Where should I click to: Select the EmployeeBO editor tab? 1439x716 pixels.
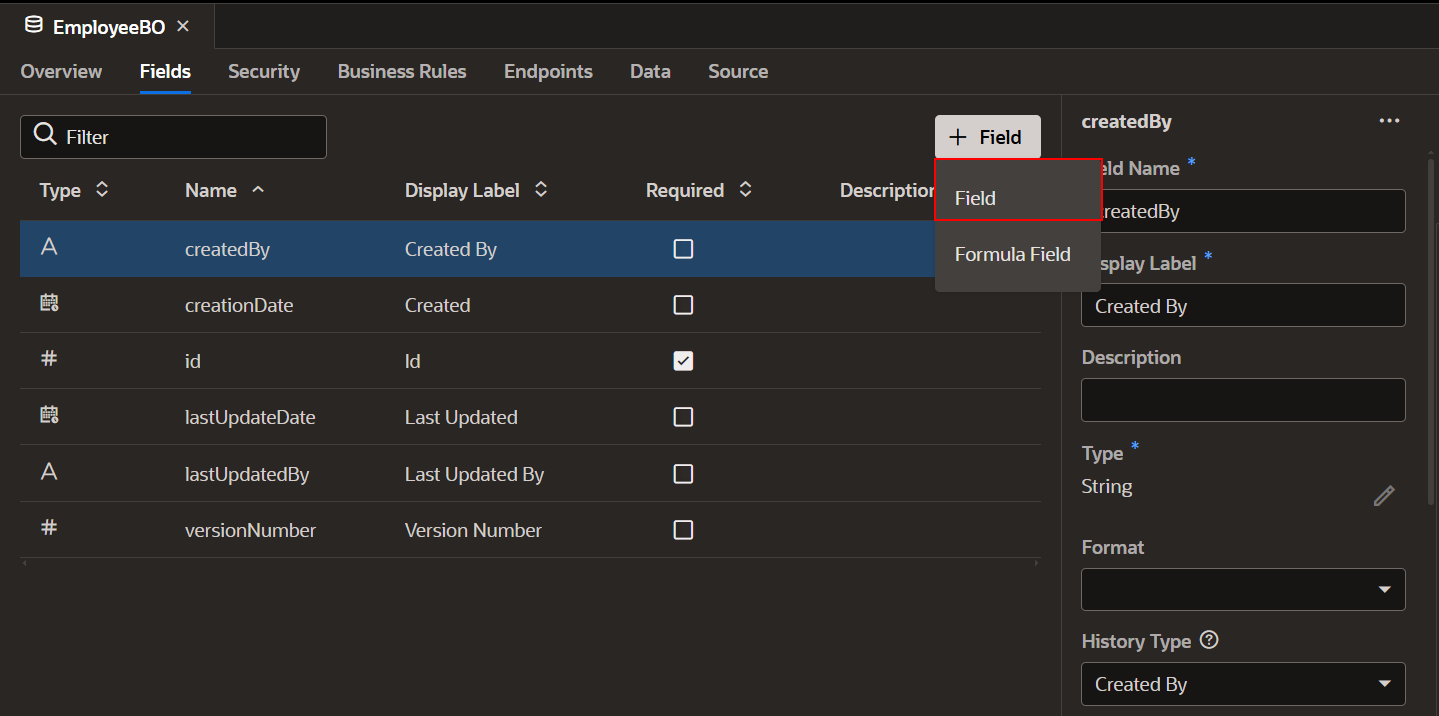pos(107,27)
